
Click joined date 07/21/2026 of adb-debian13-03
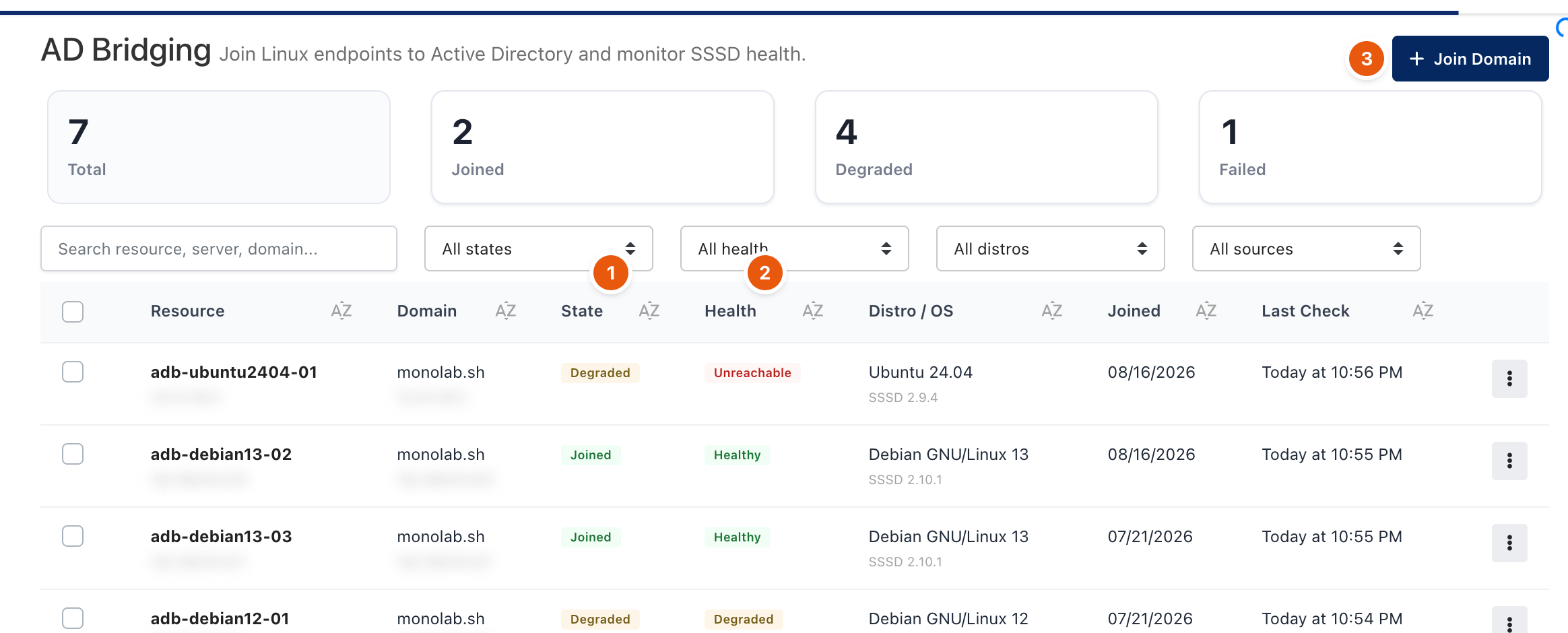coord(1150,536)
